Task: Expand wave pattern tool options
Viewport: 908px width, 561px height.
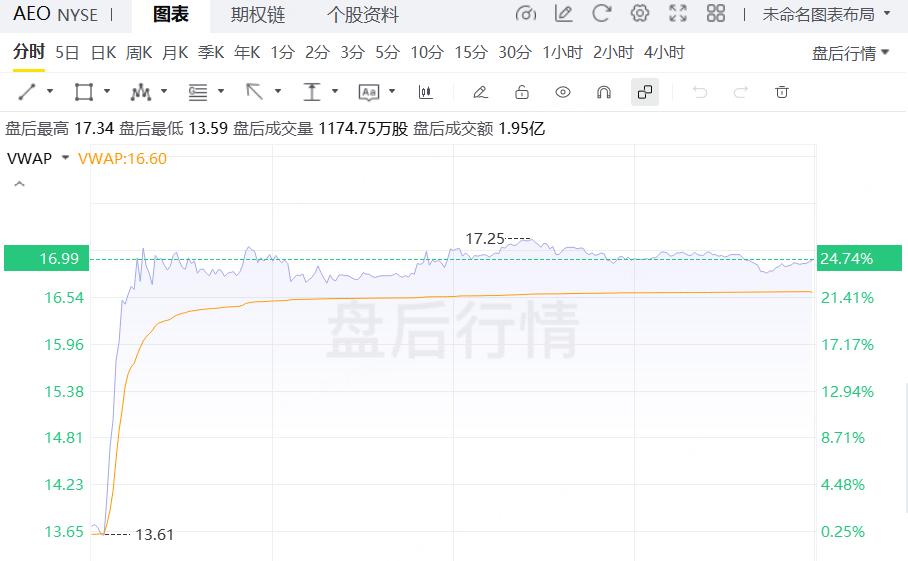Action: pos(164,91)
